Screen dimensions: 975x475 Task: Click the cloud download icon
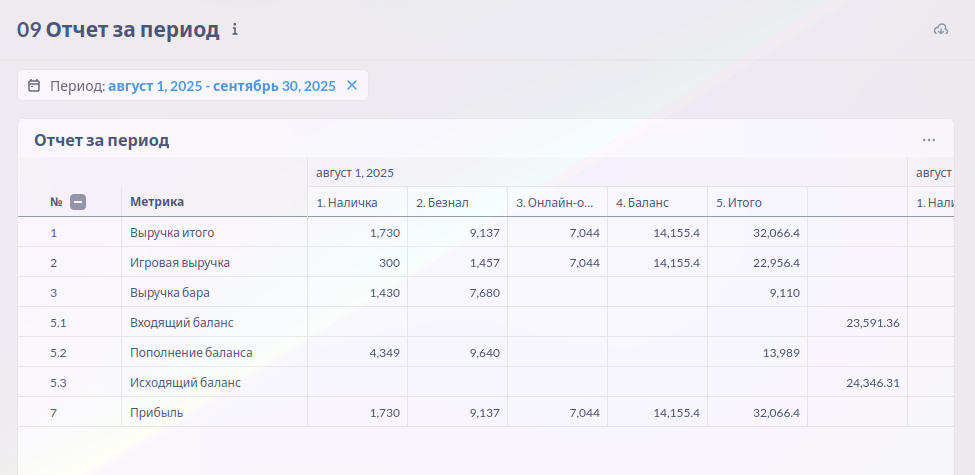[940, 30]
